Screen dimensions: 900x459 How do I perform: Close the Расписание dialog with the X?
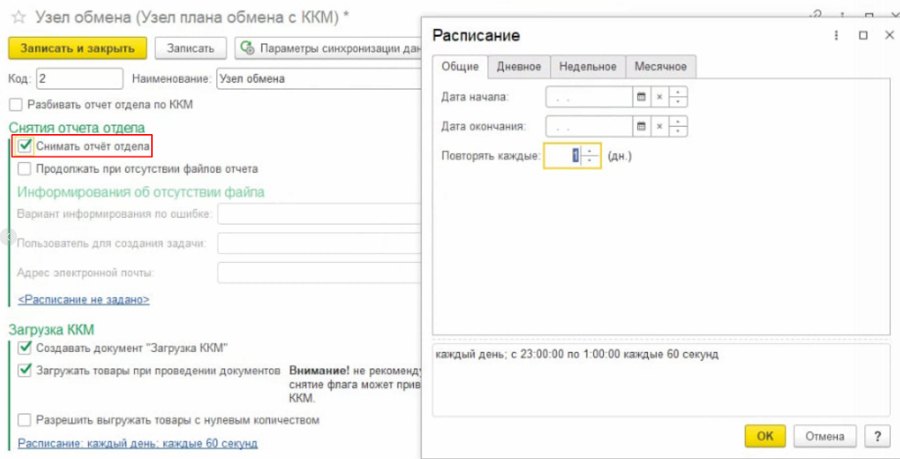(x=889, y=36)
